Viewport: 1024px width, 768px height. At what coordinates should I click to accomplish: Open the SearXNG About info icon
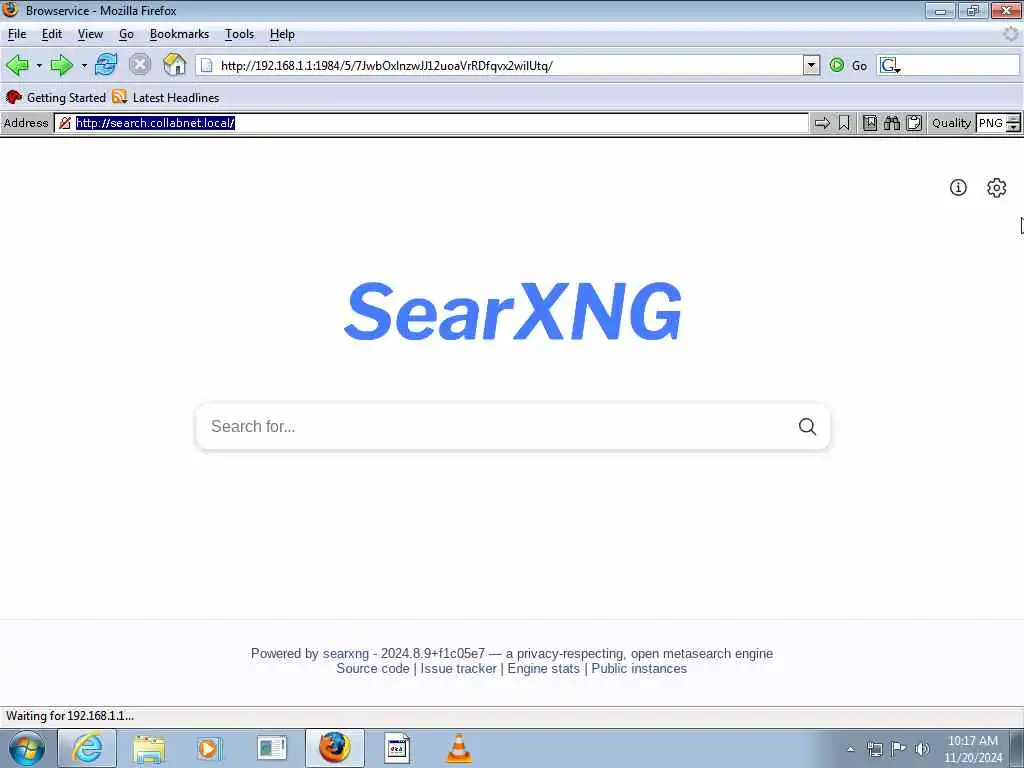point(958,187)
